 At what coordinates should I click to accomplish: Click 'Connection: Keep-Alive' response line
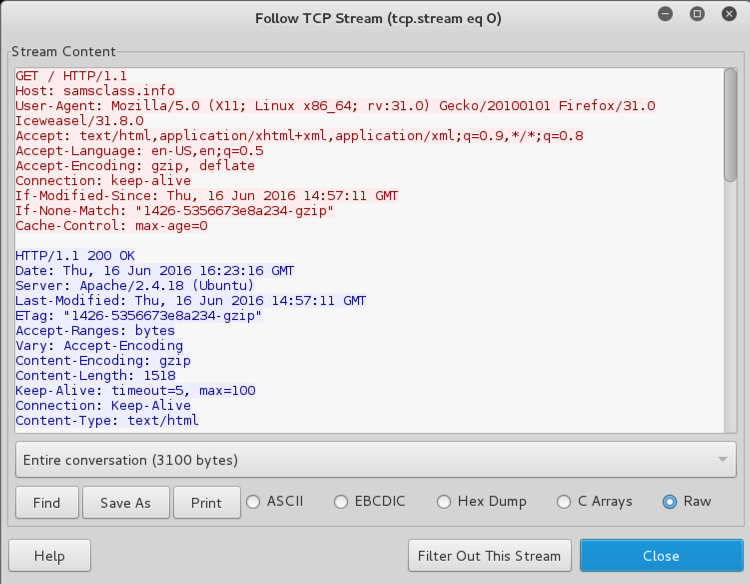click(103, 406)
